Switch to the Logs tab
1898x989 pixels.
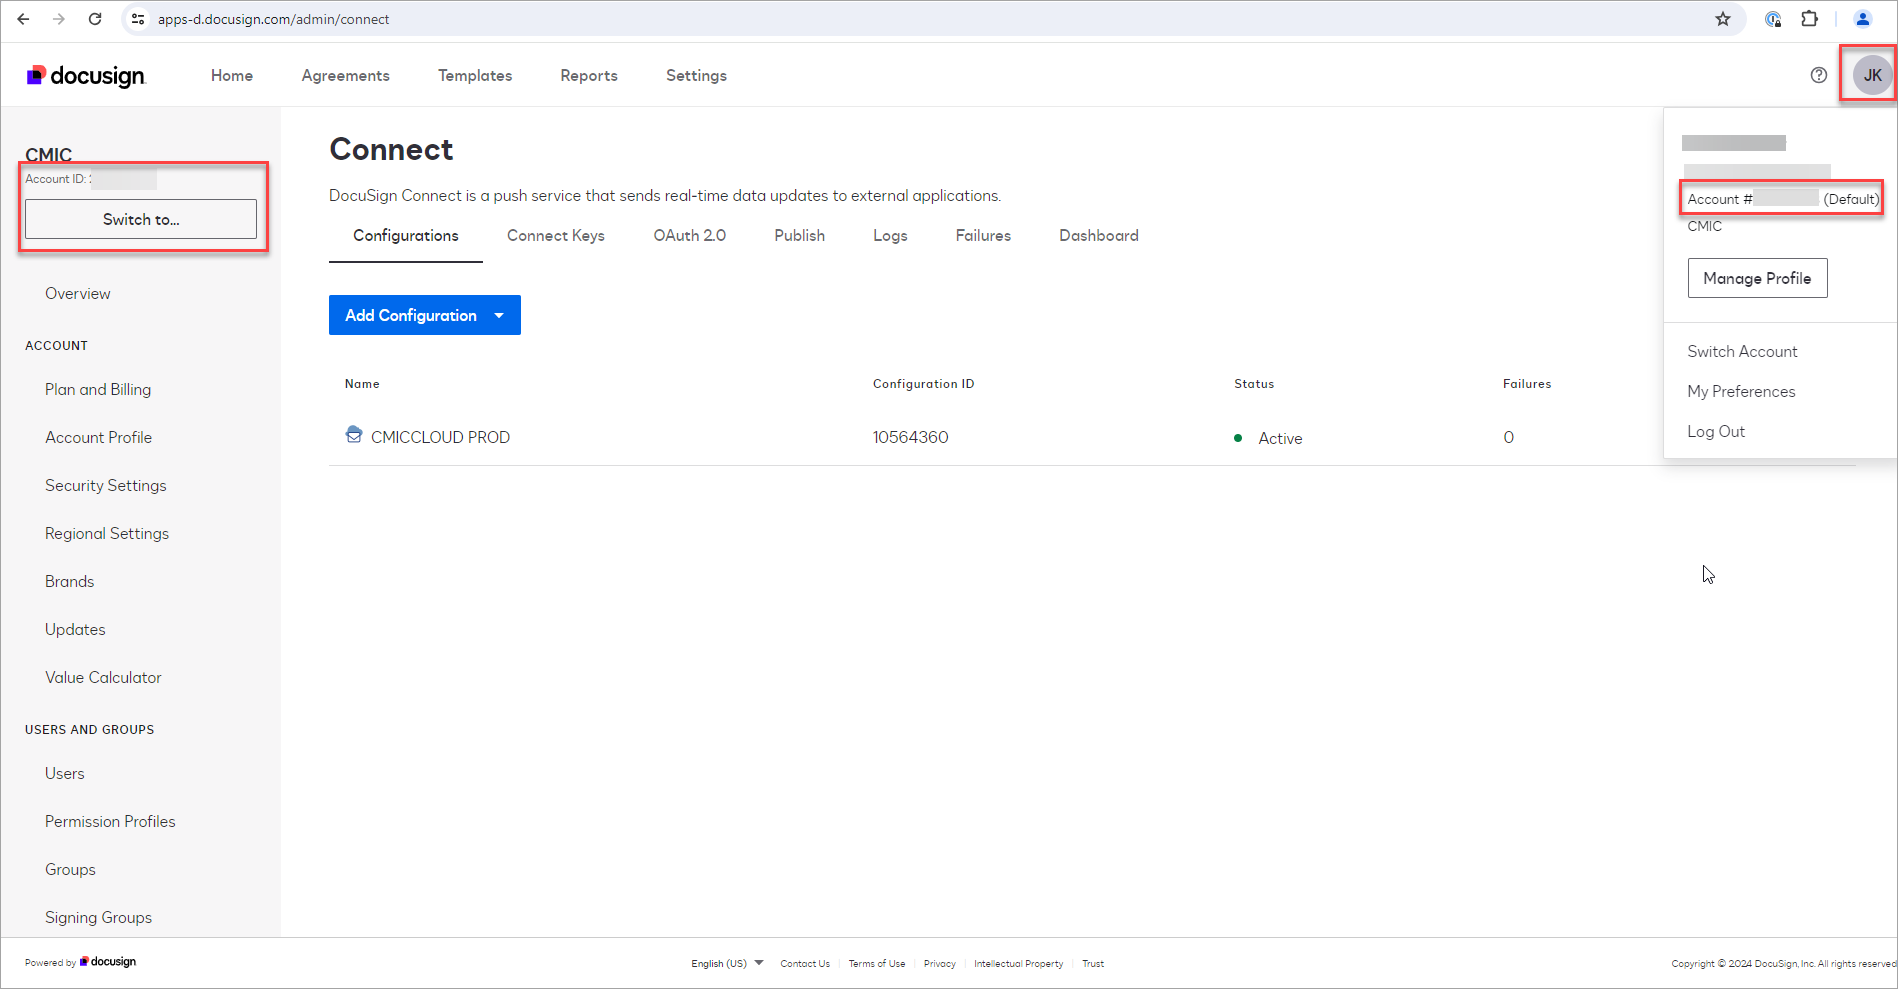(890, 236)
